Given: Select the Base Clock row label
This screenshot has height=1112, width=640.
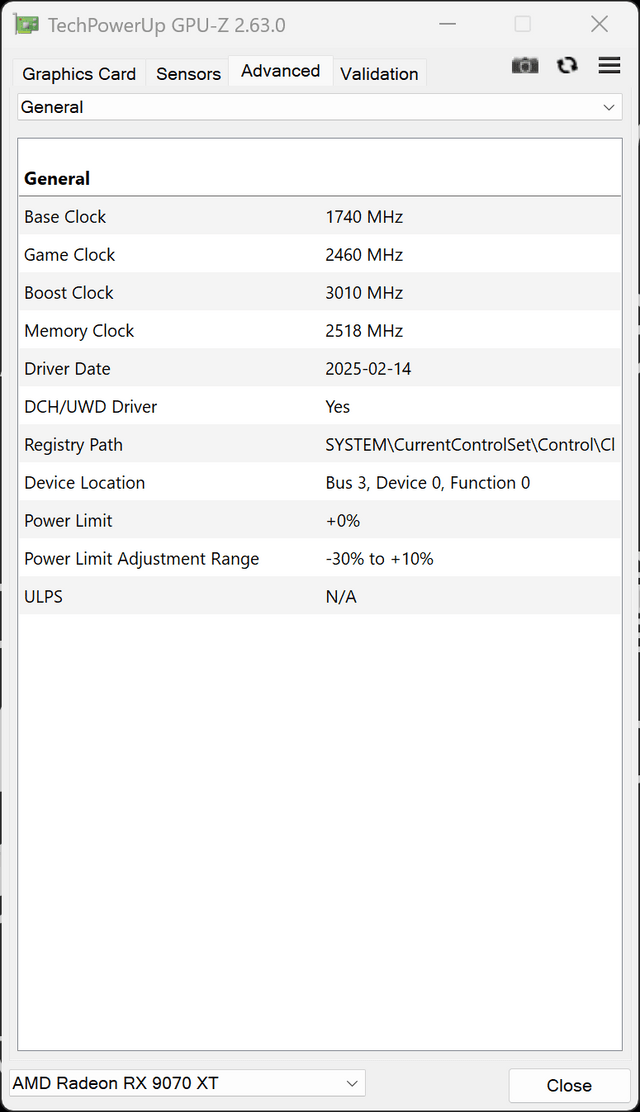Looking at the screenshot, I should pyautogui.click(x=65, y=217).
